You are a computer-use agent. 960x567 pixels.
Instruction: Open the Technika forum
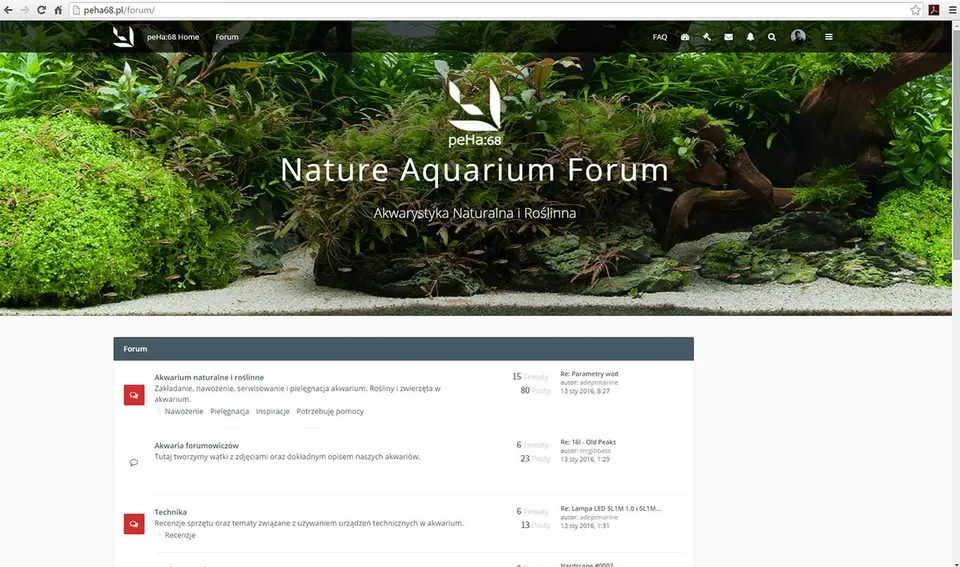(x=170, y=512)
